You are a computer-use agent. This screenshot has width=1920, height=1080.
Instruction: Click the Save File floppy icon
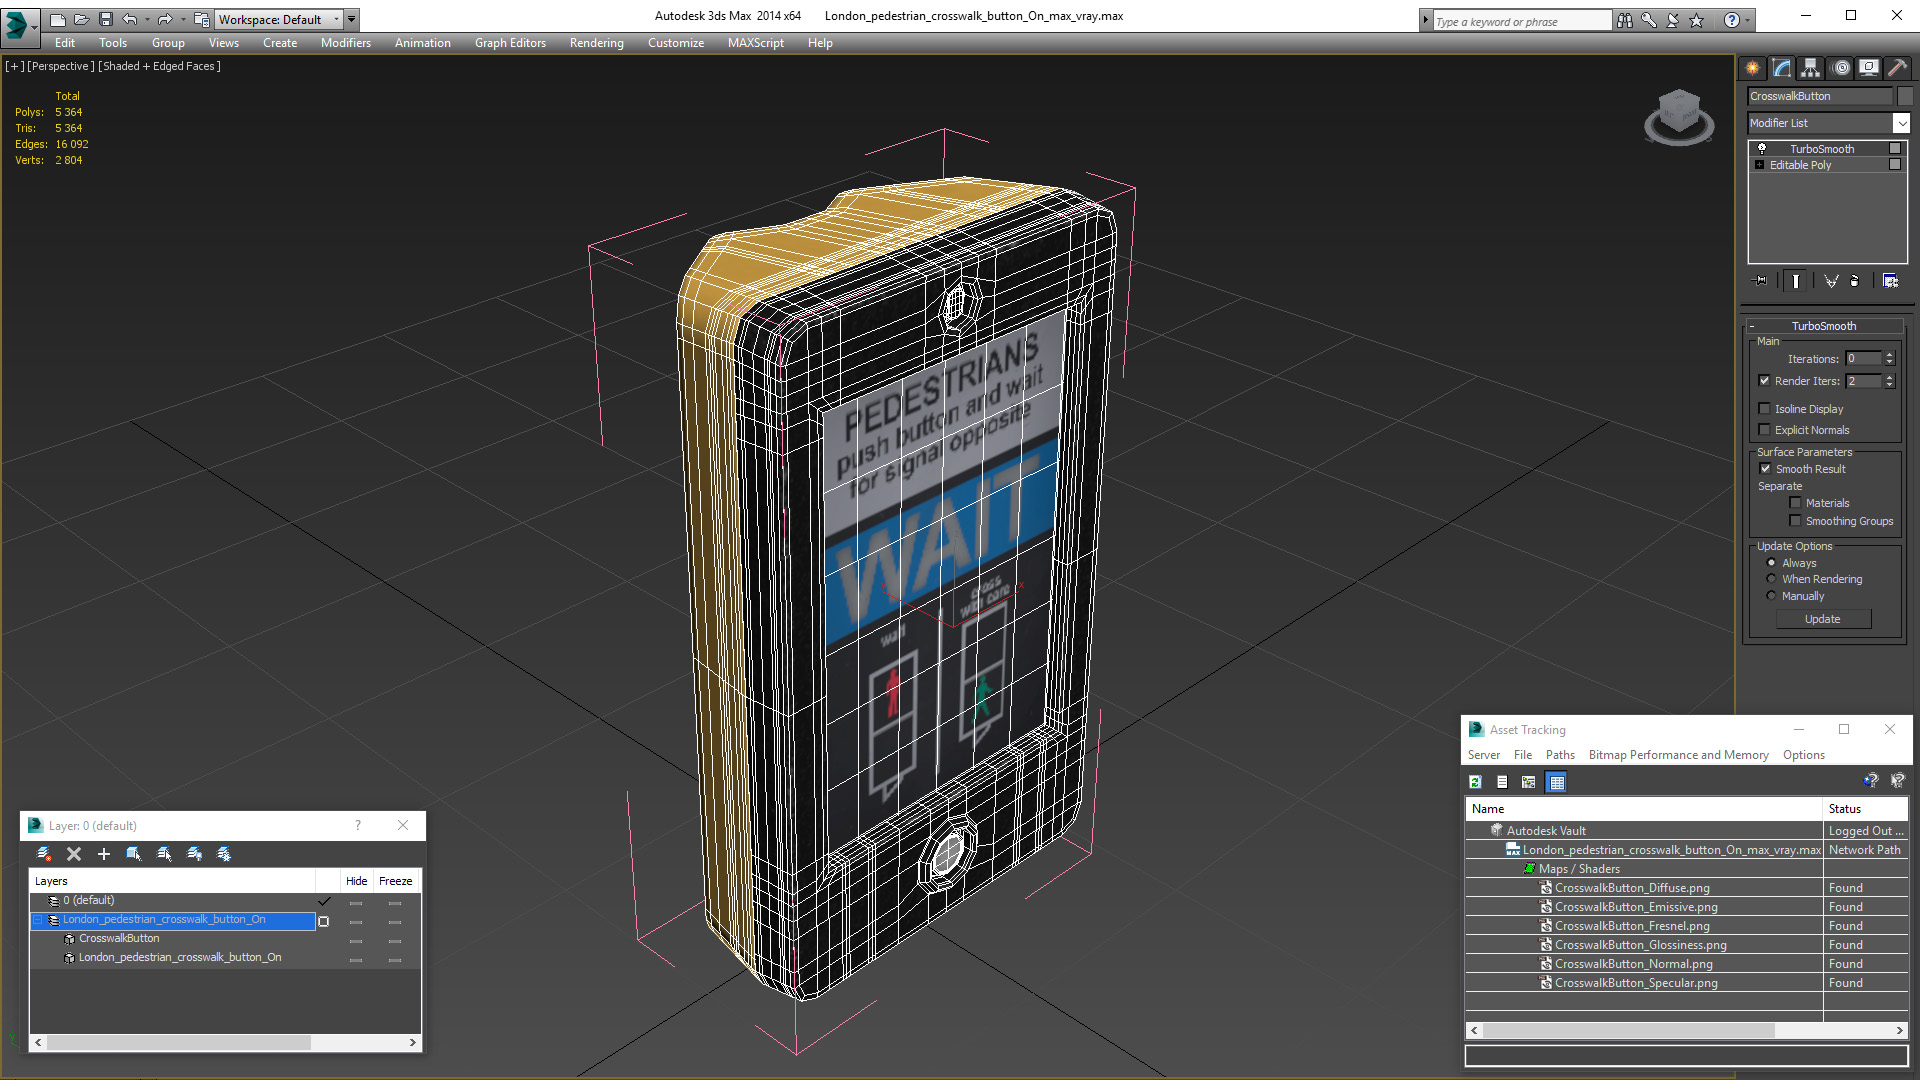point(106,19)
